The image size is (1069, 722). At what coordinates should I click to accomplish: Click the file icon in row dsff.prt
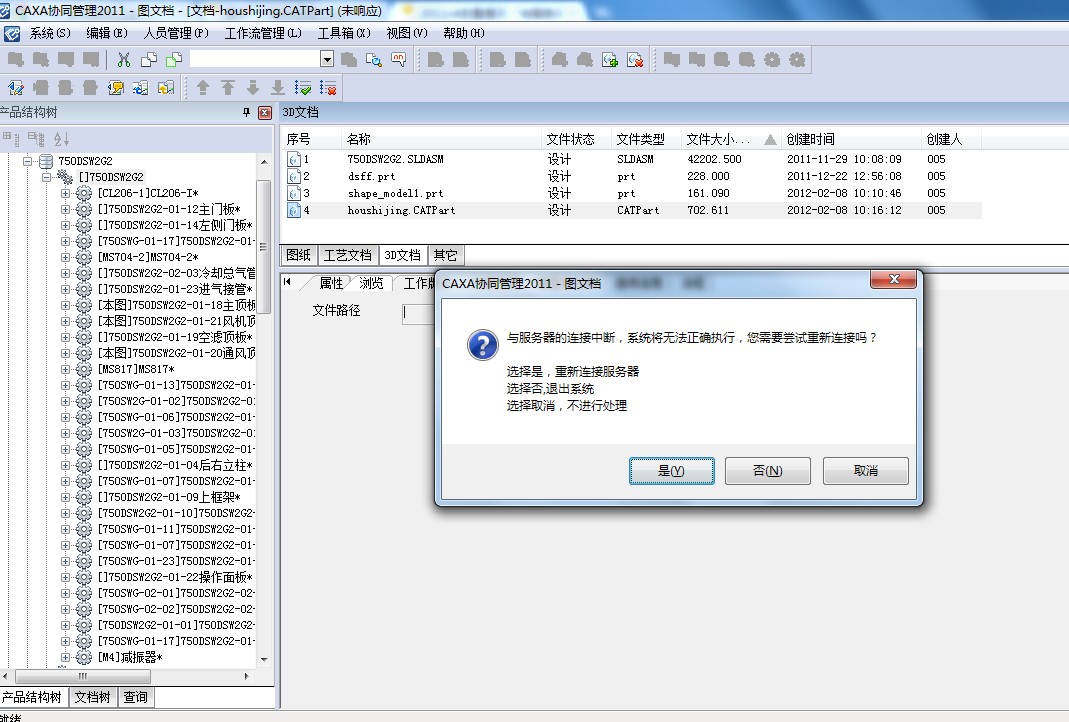tap(294, 177)
